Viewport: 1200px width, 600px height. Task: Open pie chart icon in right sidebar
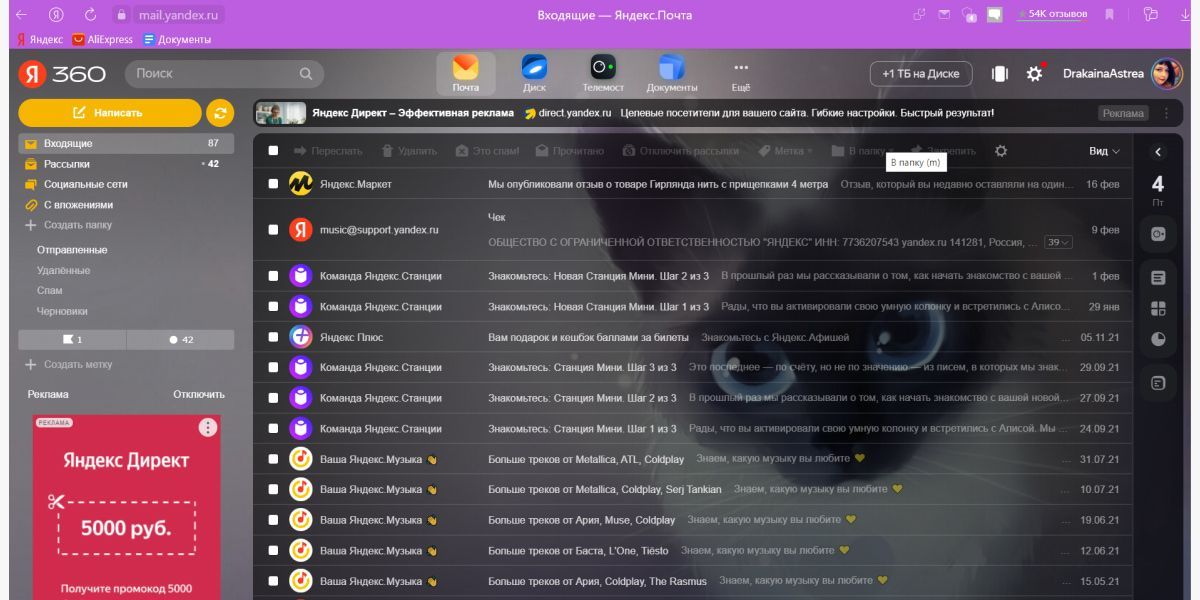[1158, 339]
